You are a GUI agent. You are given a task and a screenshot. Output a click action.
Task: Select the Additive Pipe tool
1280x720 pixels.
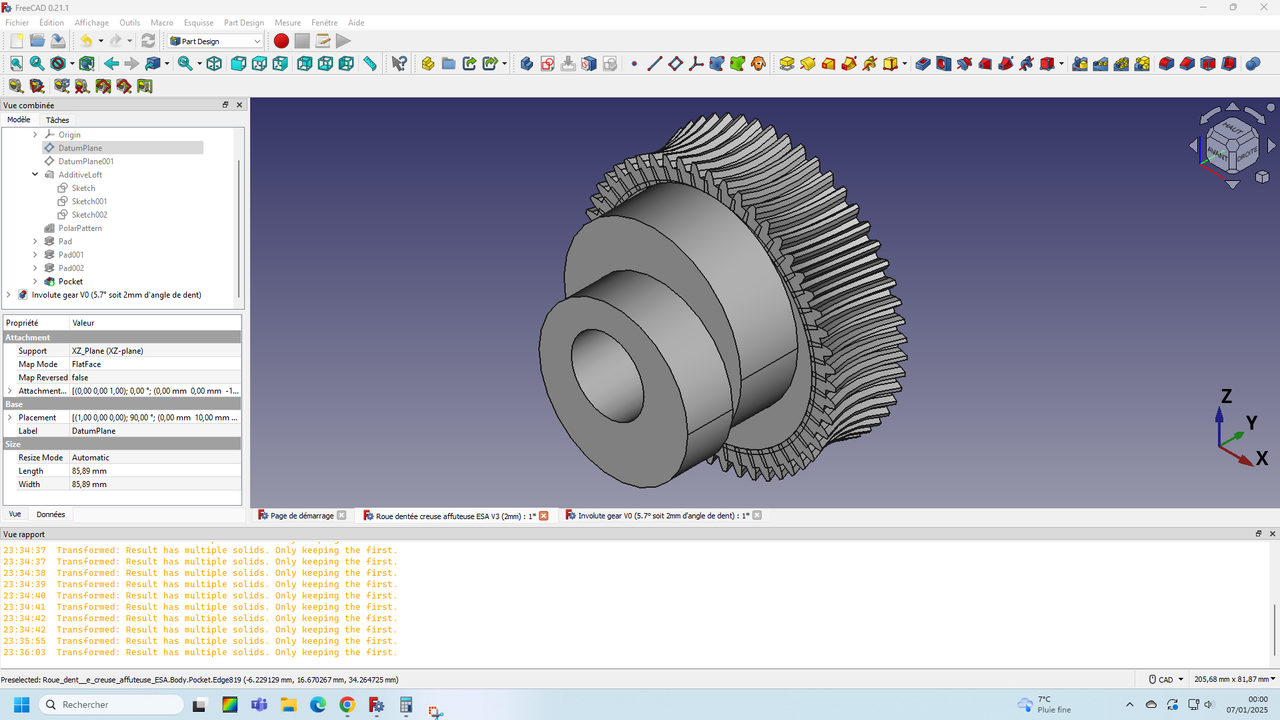[x=849, y=64]
